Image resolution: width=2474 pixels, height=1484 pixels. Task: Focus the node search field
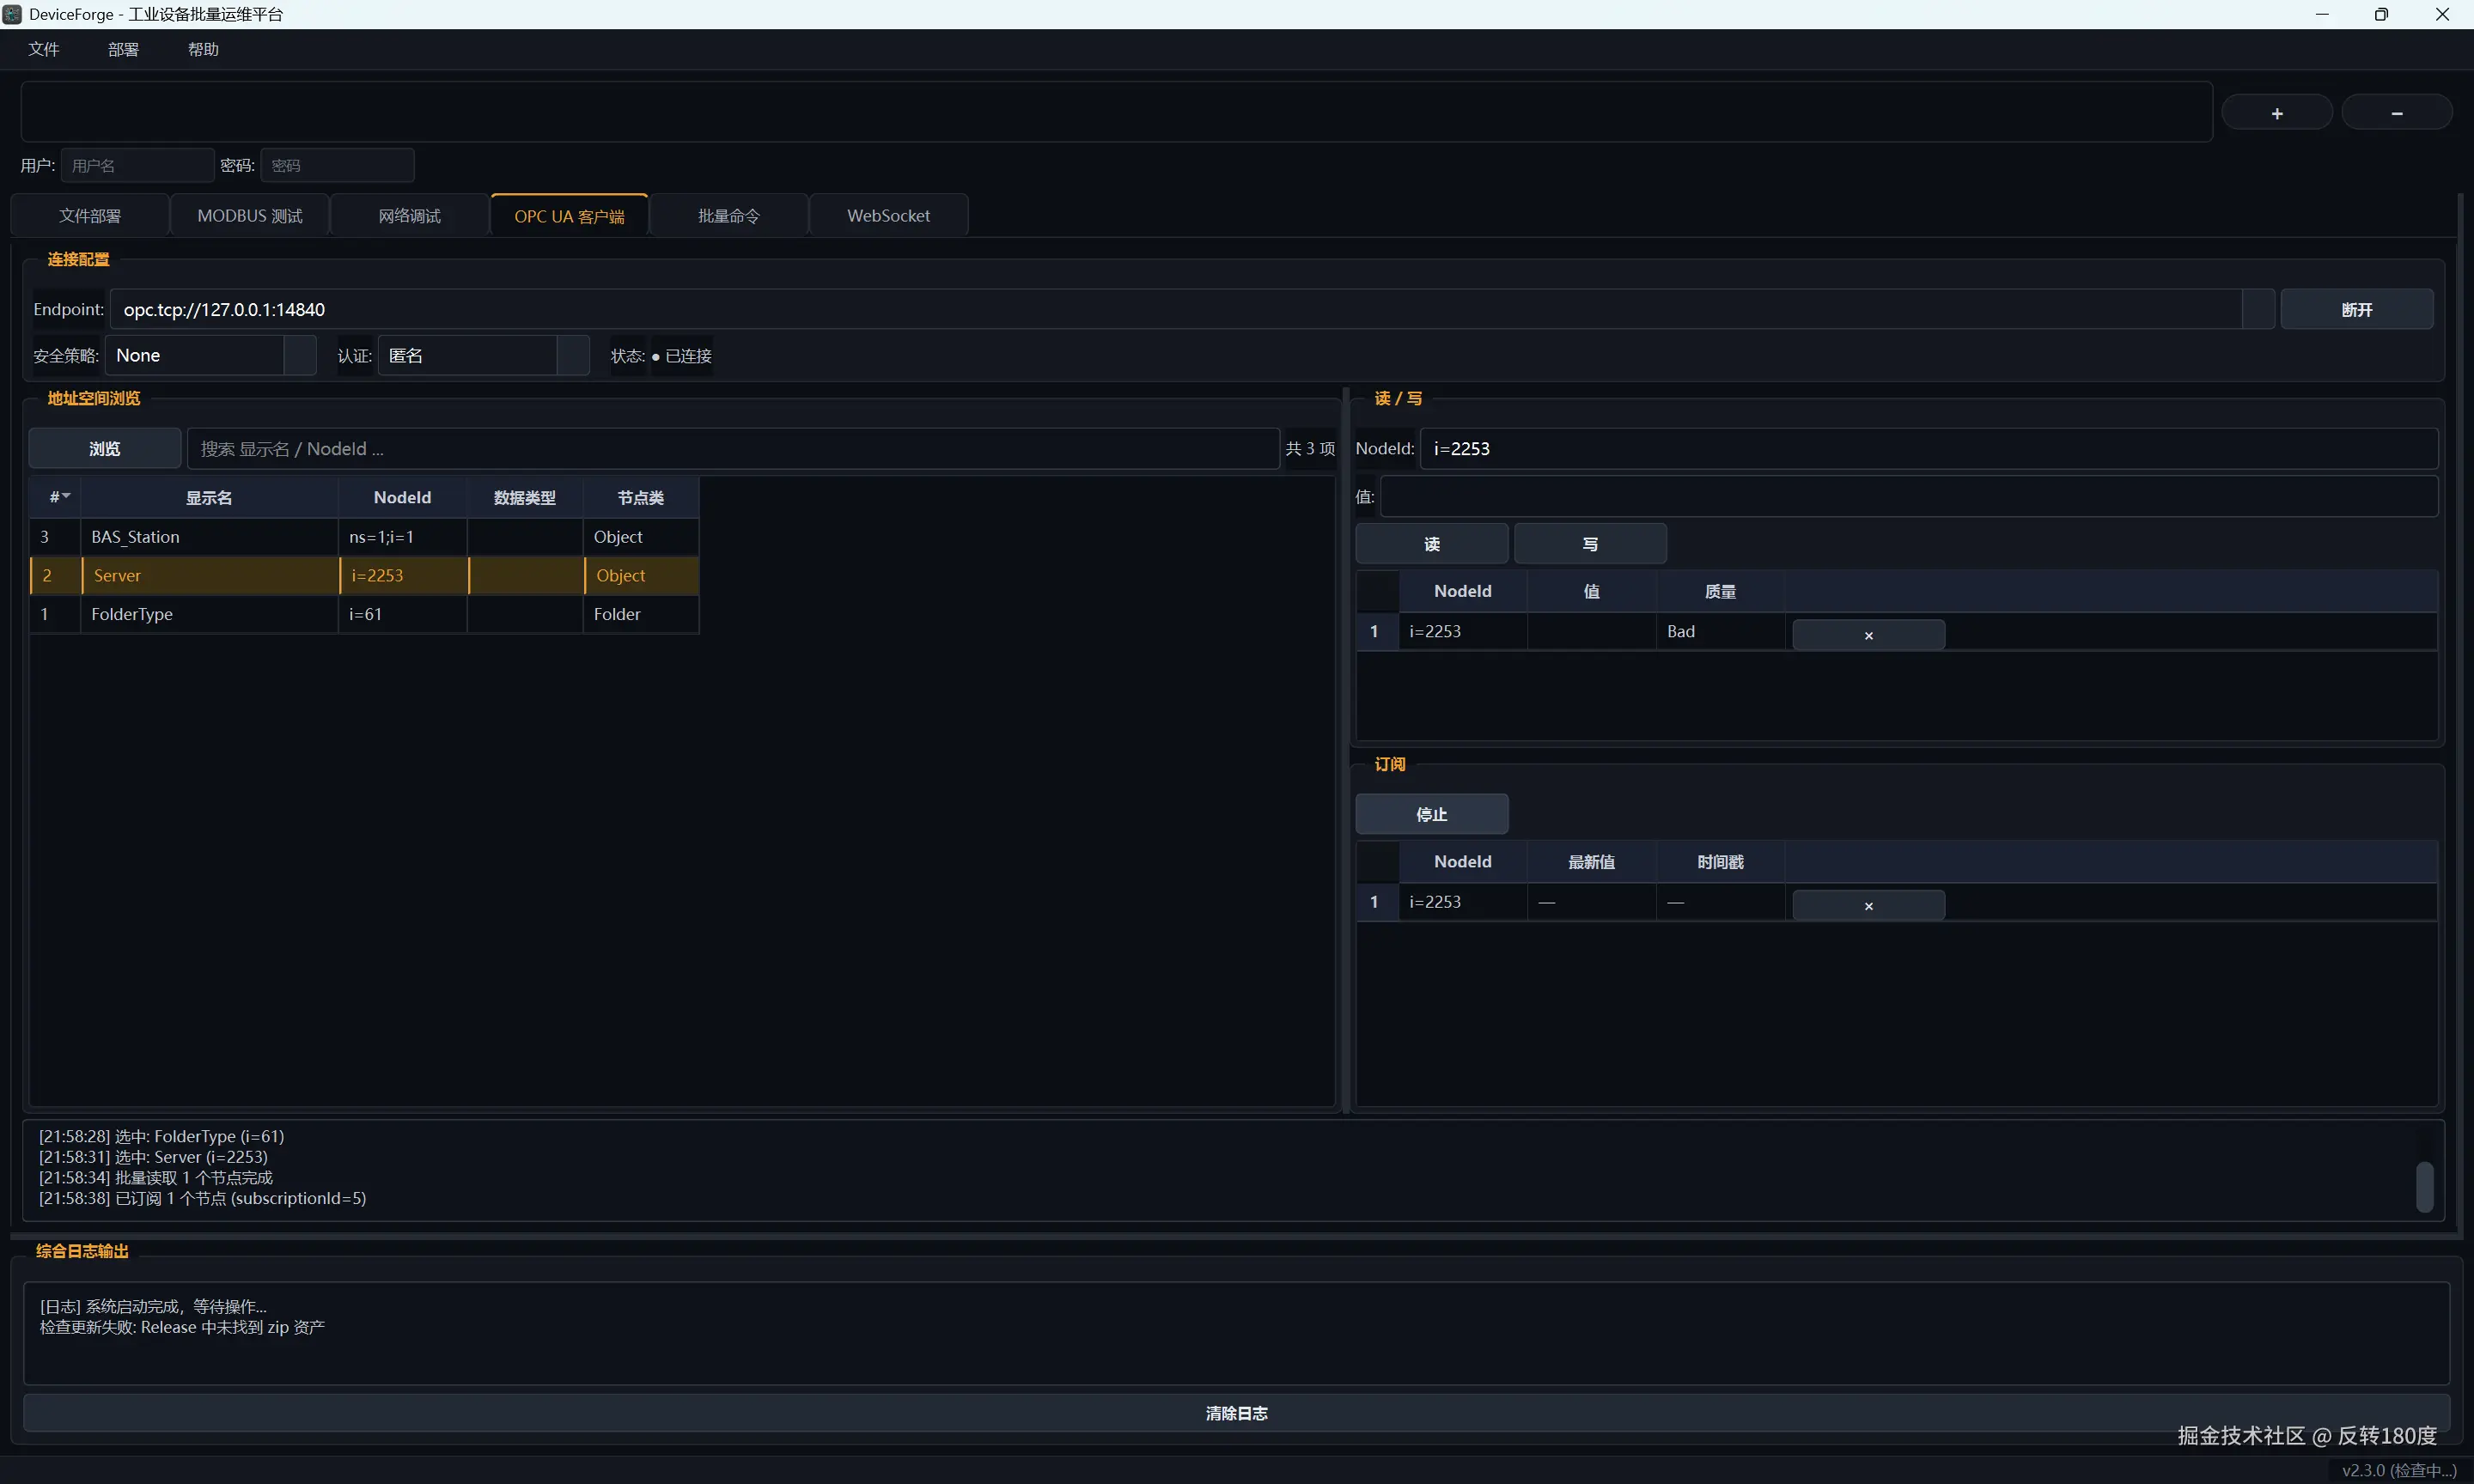[x=733, y=448]
